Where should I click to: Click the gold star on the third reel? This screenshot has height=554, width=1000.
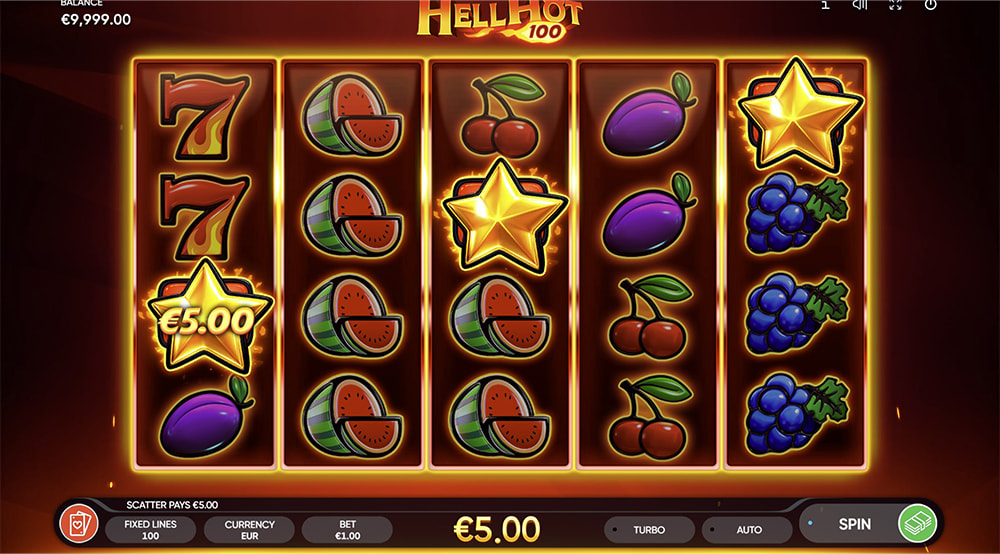click(x=504, y=217)
